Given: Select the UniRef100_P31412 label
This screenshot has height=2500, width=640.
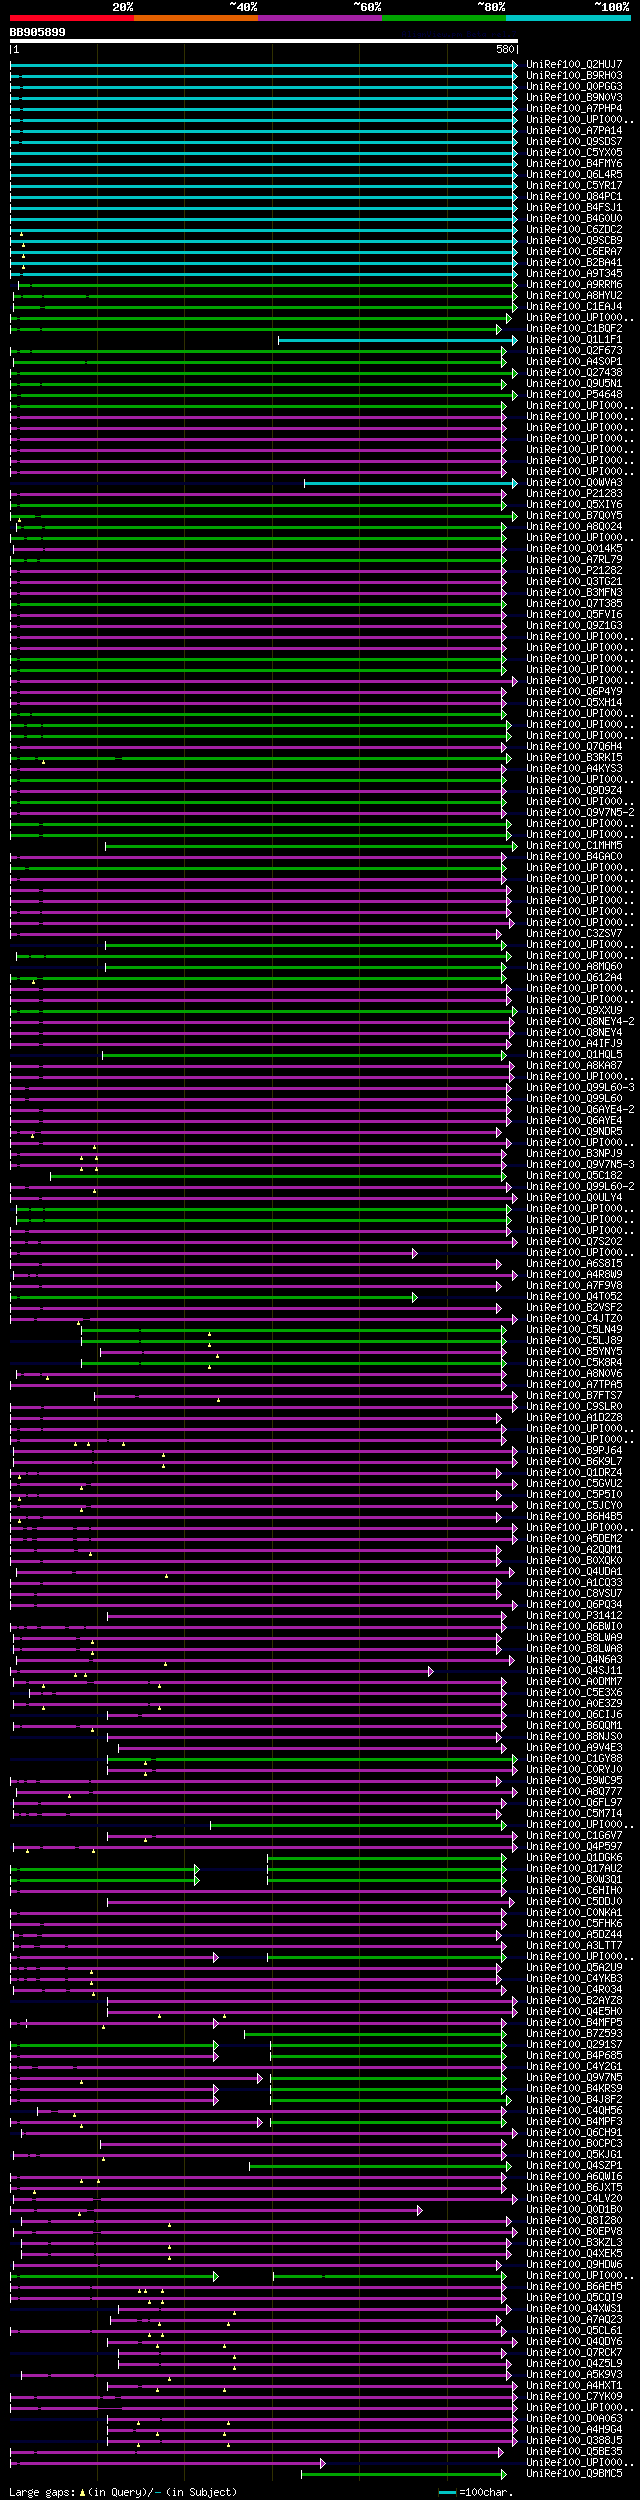Looking at the screenshot, I should click(x=574, y=1616).
